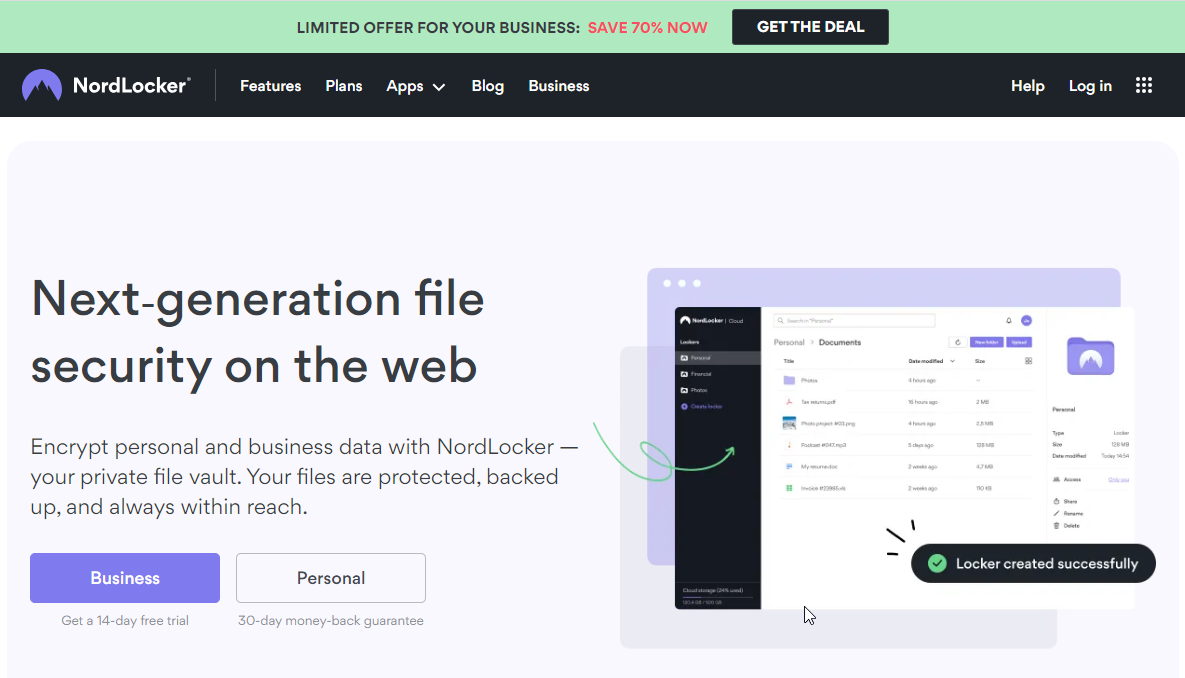Click the '30-day money-back guarantee' caption
1185x678 pixels.
(x=331, y=621)
